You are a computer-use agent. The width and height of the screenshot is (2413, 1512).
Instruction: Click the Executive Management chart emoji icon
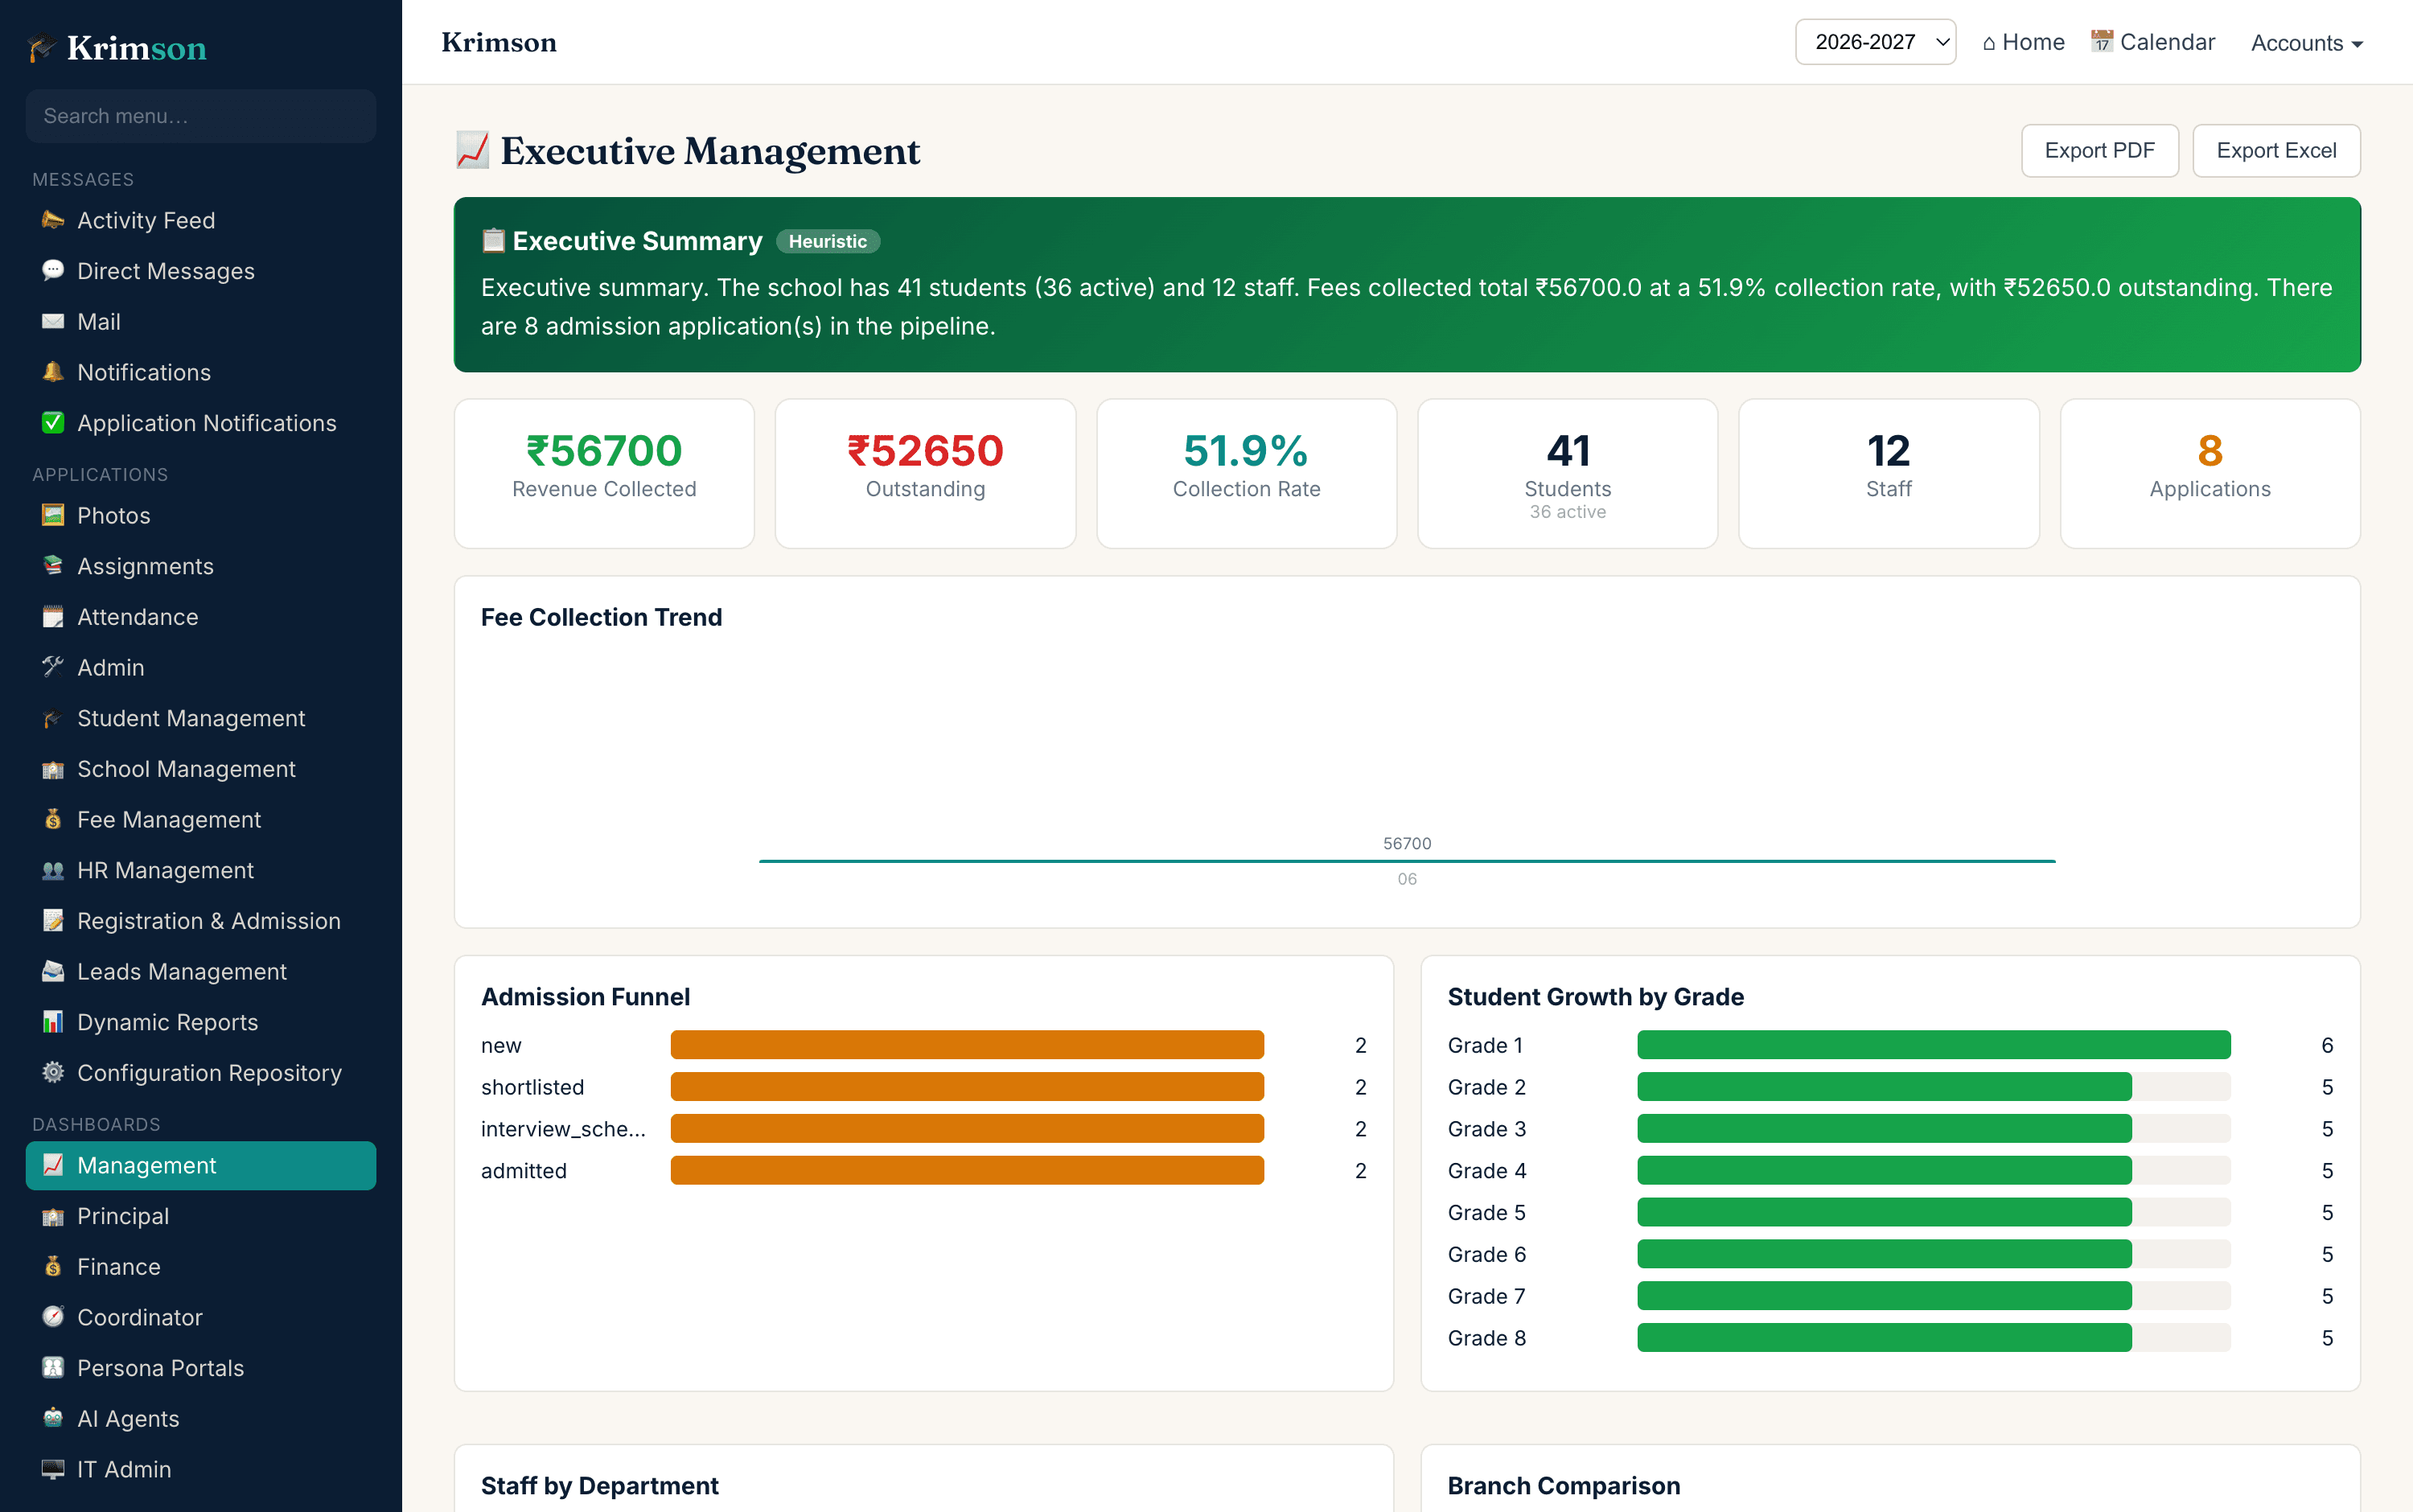coord(472,151)
